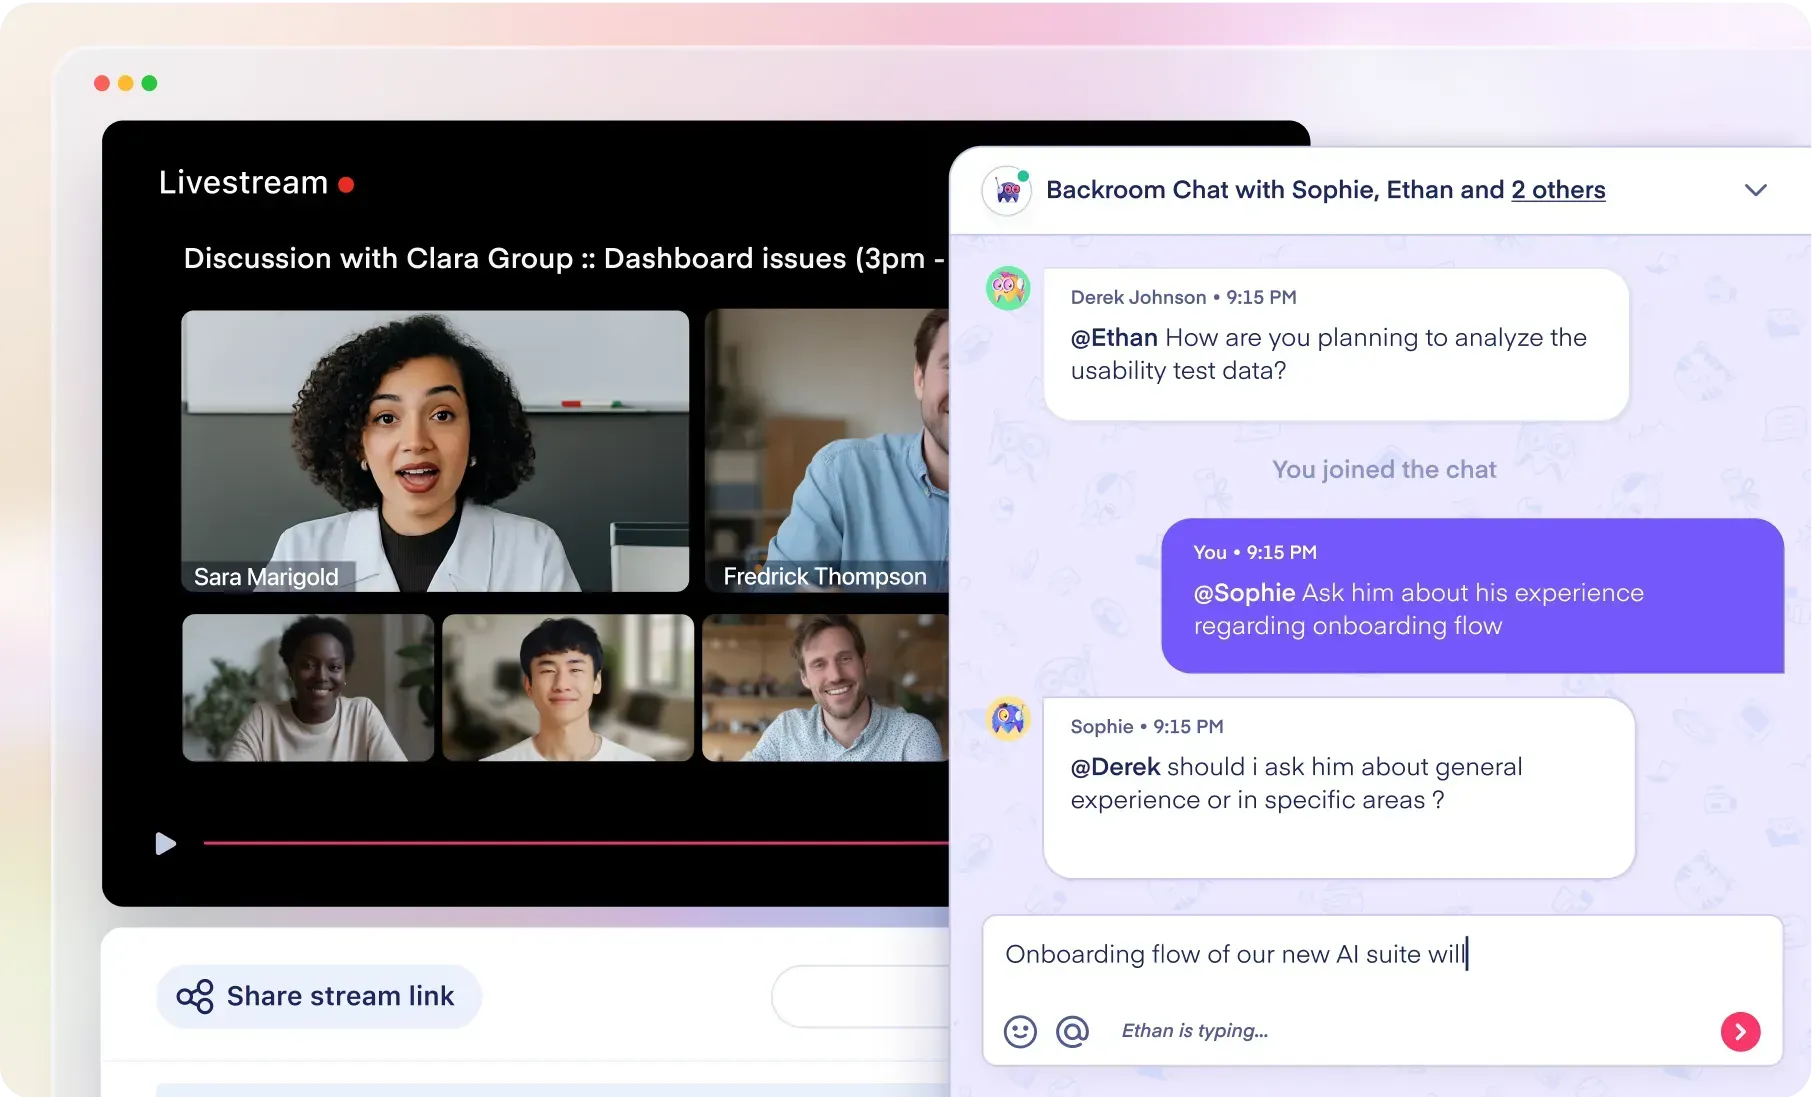Click Sophie's avatar beside her message
Viewport: 1812px width, 1097px height.
1008,718
